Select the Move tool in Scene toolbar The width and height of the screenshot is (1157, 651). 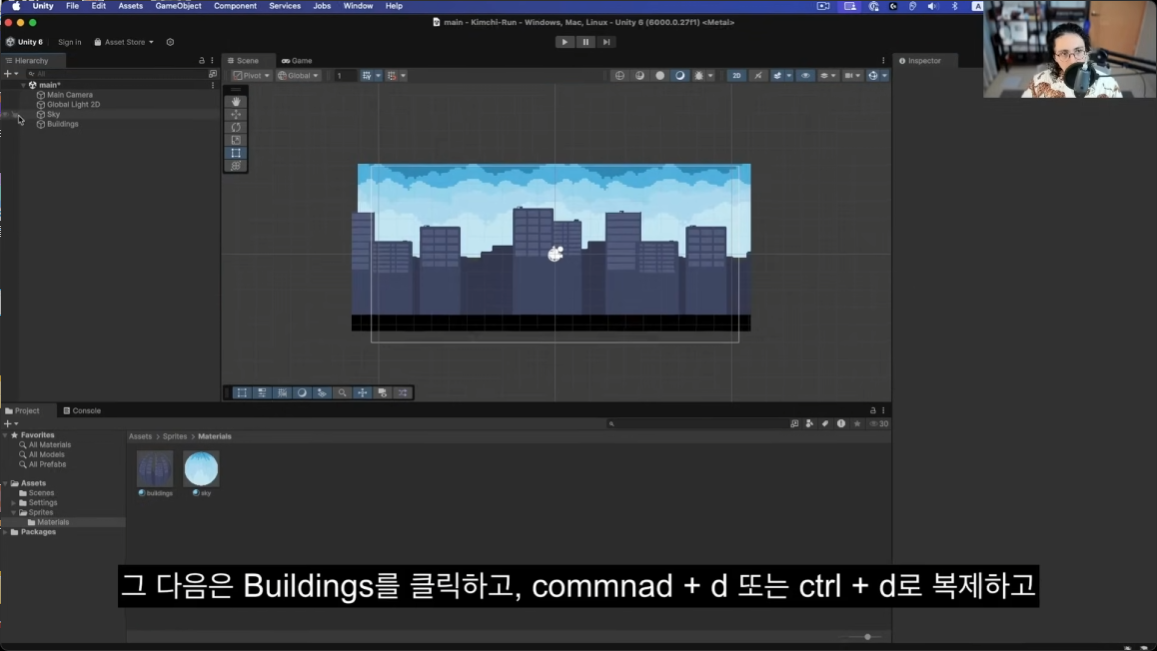236,114
